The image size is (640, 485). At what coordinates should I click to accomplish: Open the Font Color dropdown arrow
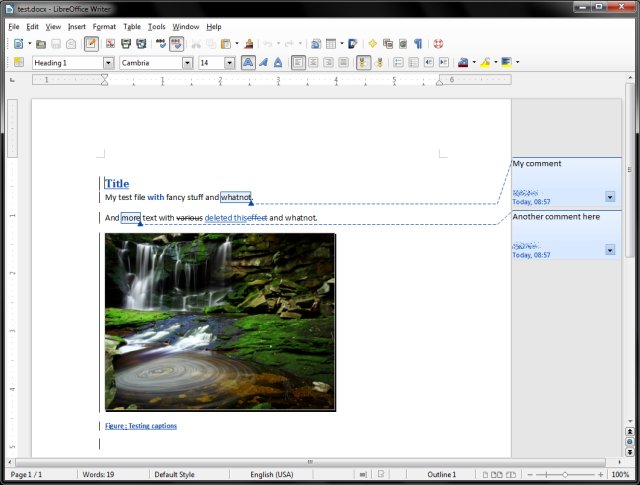point(474,62)
